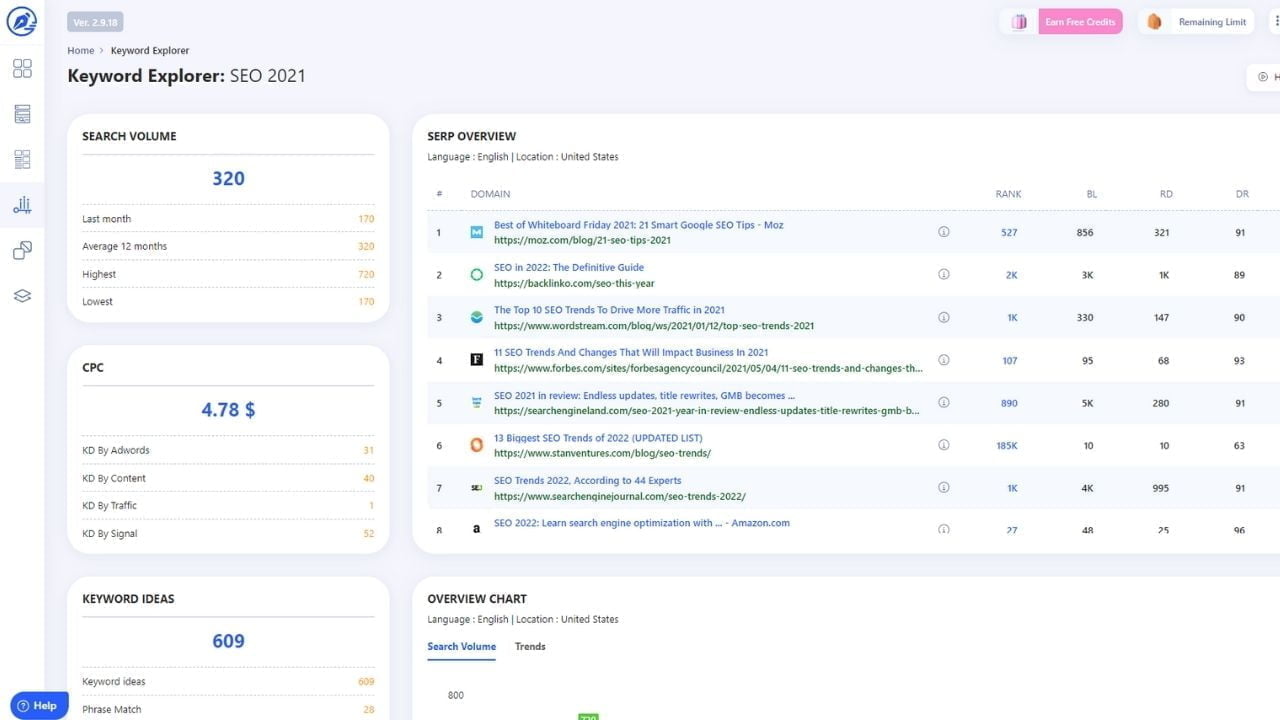The image size is (1280, 720).
Task: Click the app logo at top of sidebar
Action: pyautogui.click(x=22, y=21)
